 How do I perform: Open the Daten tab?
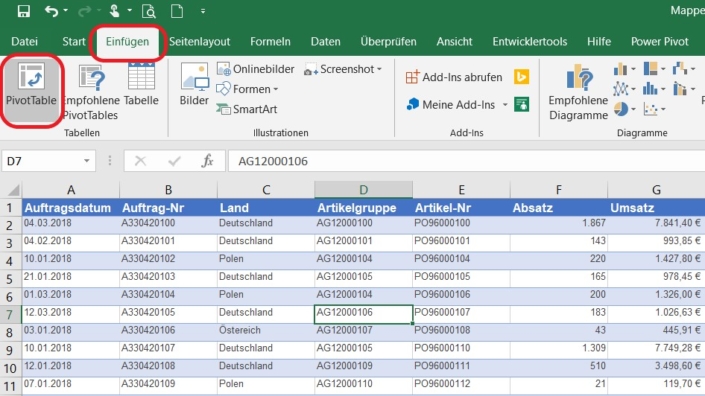pyautogui.click(x=326, y=41)
